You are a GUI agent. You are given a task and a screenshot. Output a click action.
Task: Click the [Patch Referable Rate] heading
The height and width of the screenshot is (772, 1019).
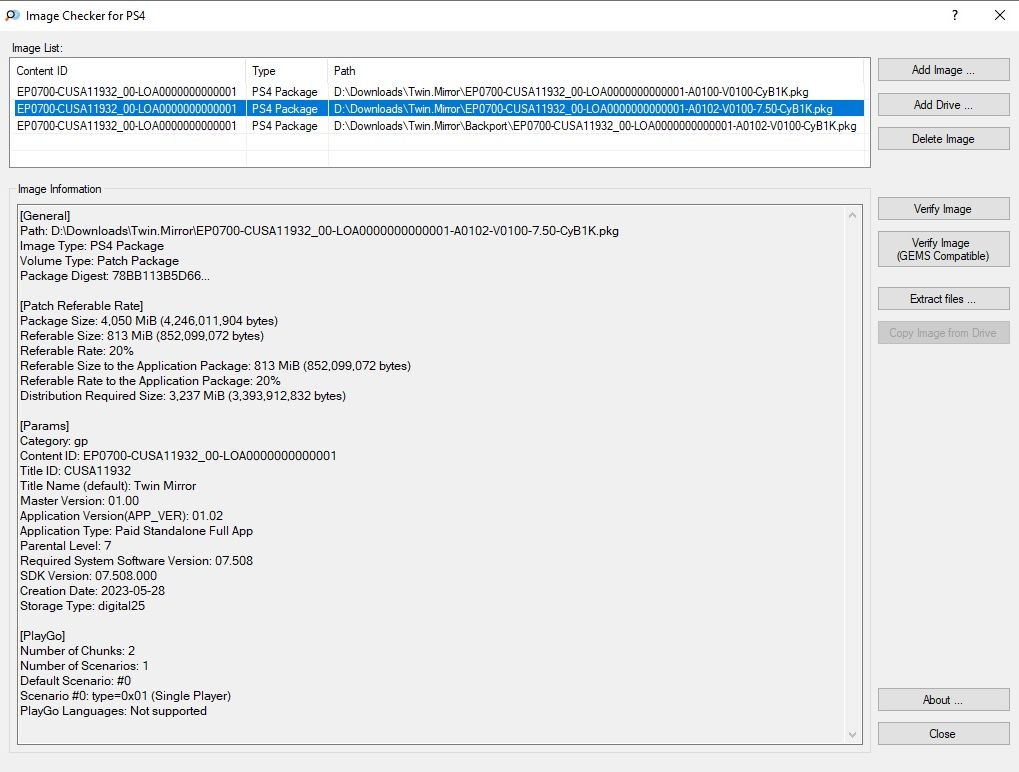(x=81, y=305)
